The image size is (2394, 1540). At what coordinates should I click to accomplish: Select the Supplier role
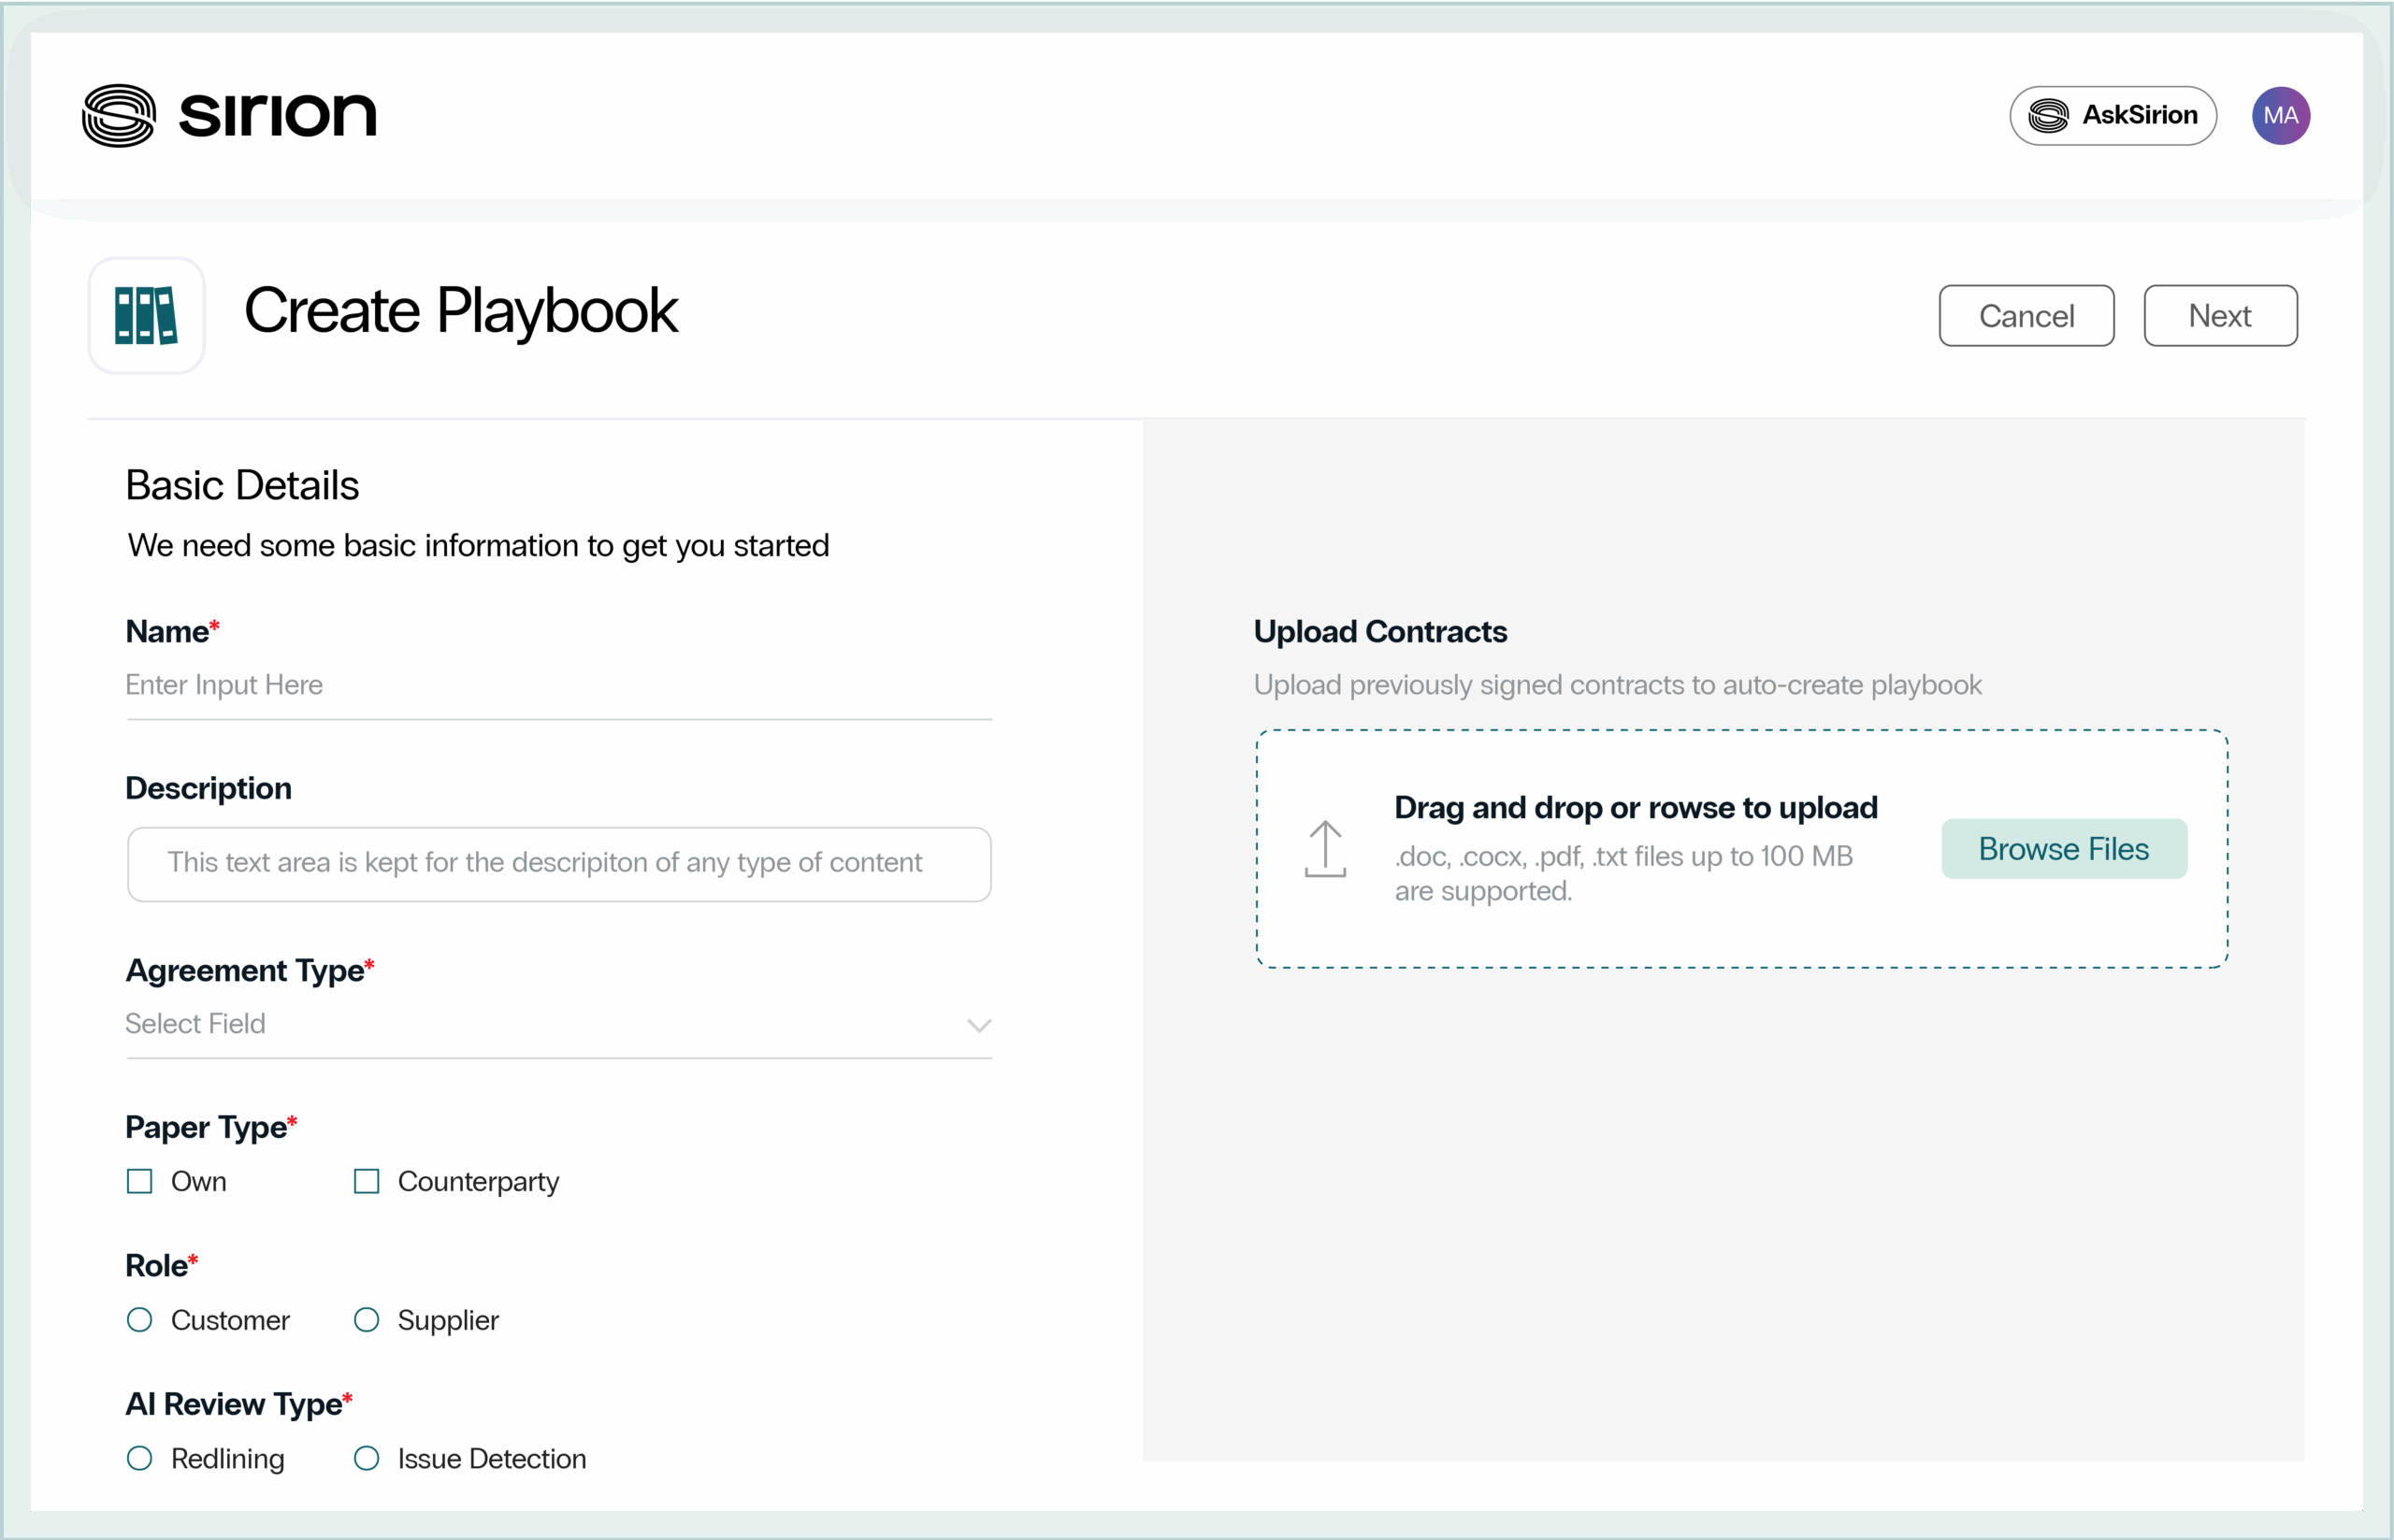tap(366, 1320)
